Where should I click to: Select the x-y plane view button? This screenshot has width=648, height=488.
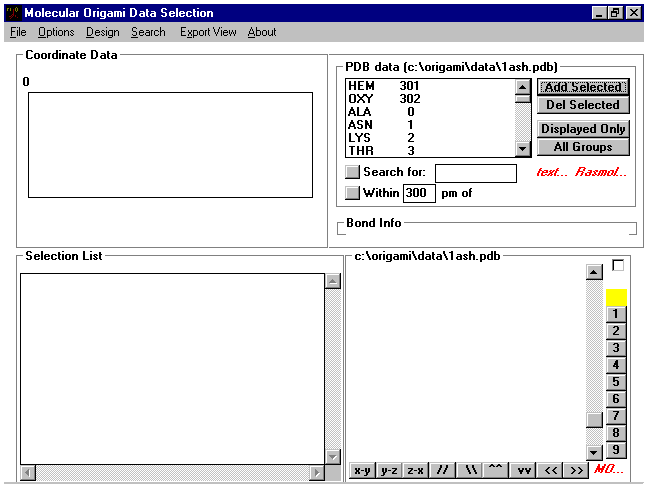coord(362,470)
